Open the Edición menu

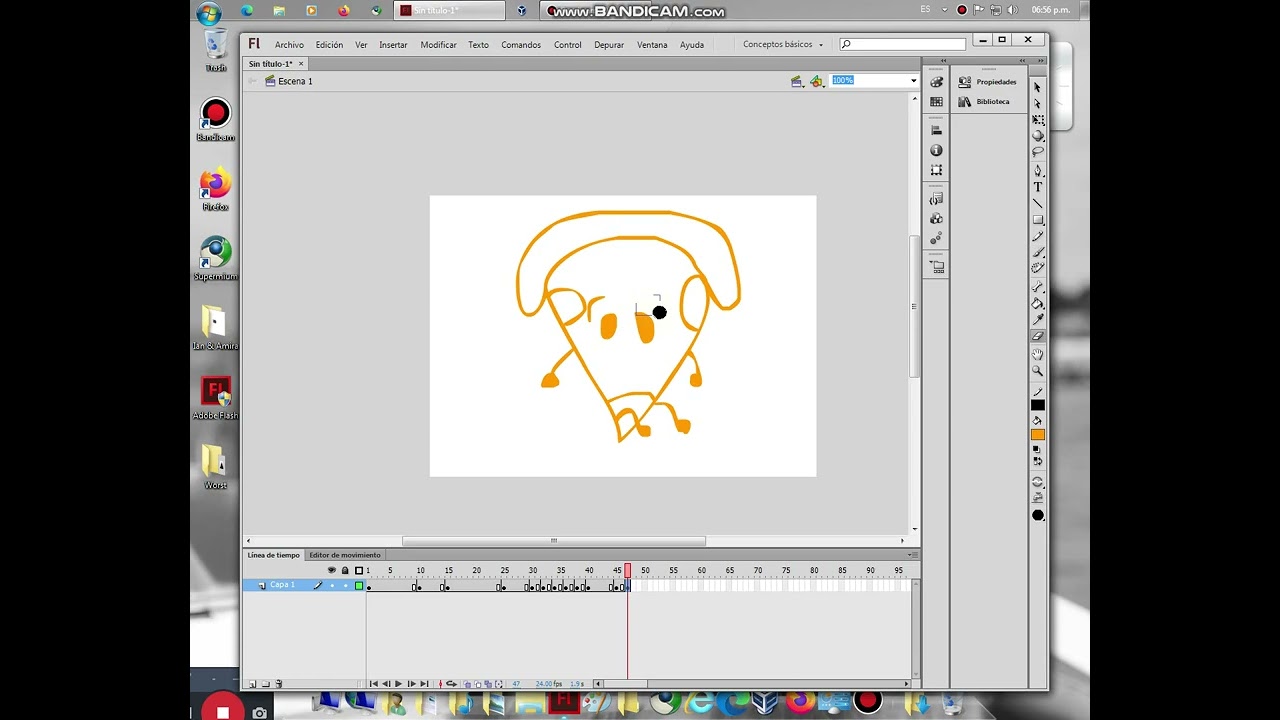click(x=329, y=45)
